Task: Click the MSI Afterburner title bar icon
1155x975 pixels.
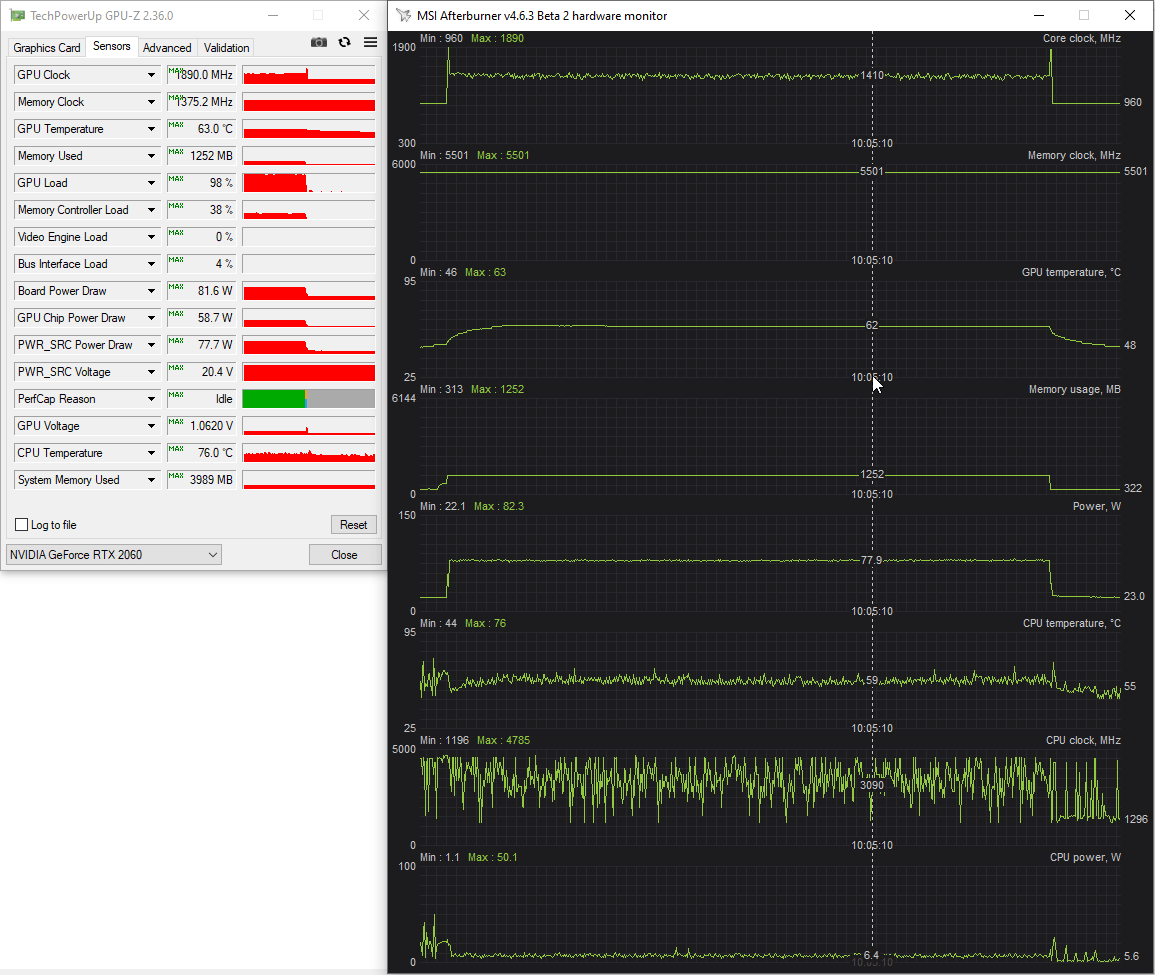Action: (403, 15)
